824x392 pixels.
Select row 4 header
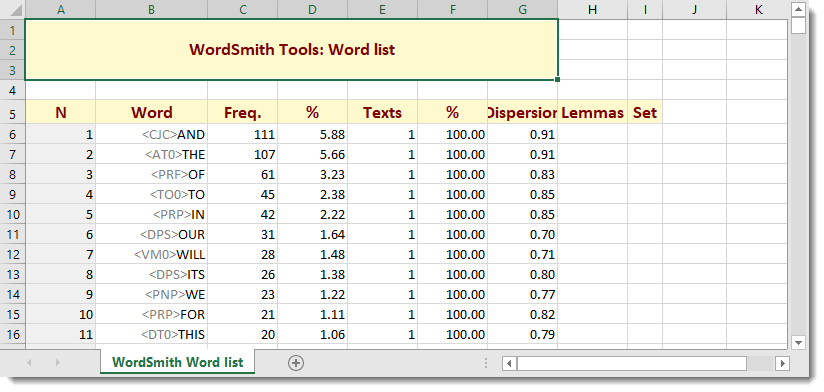[12, 90]
